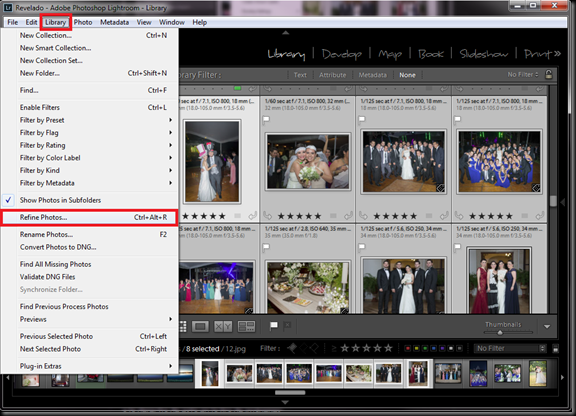Rotate two-brides photo counterclockwise
The height and width of the screenshot is (416, 576).
coord(267,216)
